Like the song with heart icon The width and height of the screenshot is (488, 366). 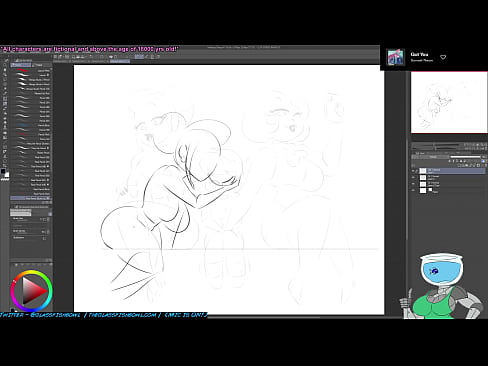pyautogui.click(x=443, y=57)
